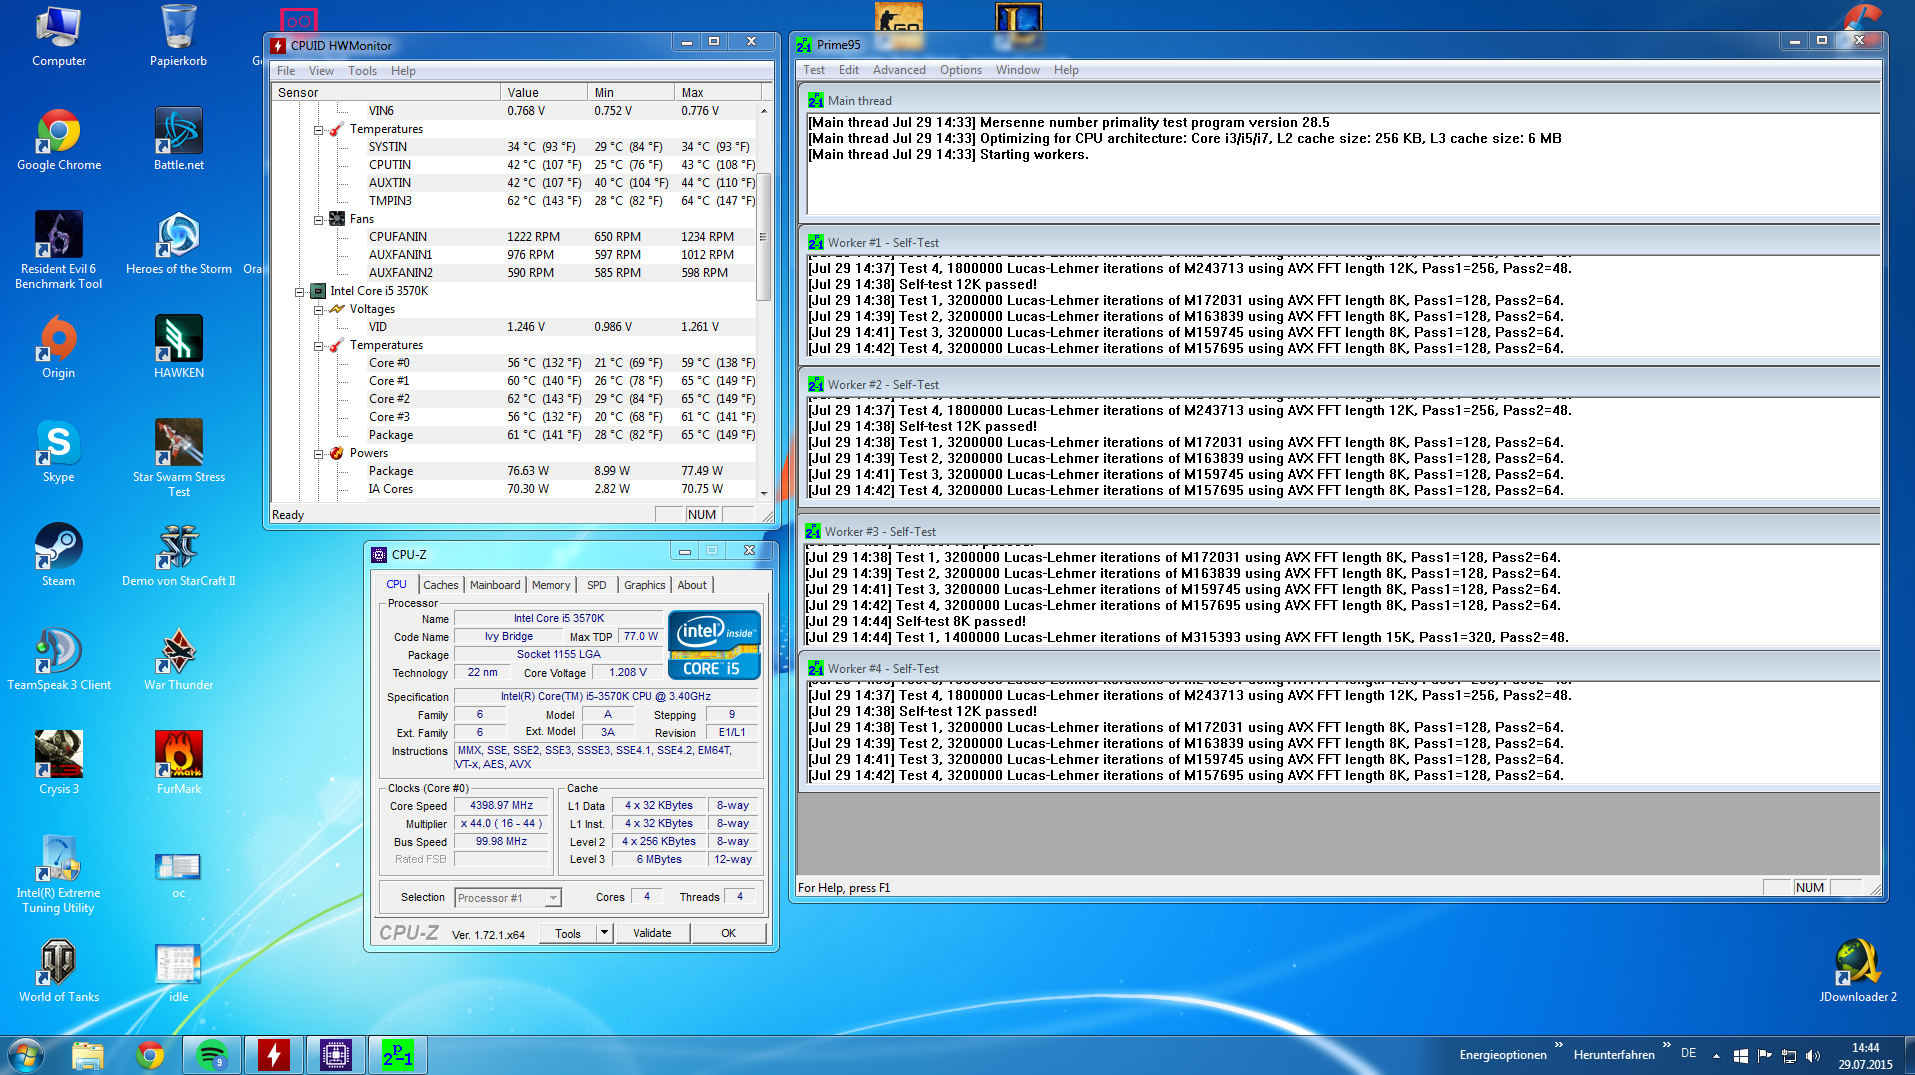This screenshot has width=1915, height=1075.
Task: Select the Steam desktop icon
Action: click(x=59, y=556)
